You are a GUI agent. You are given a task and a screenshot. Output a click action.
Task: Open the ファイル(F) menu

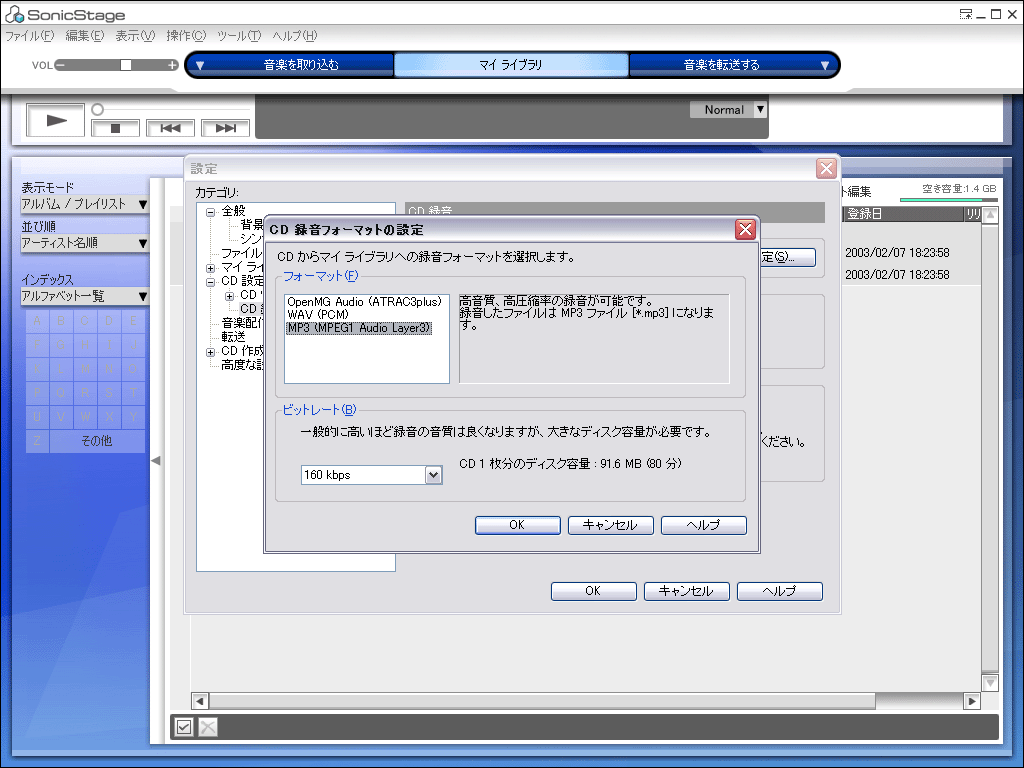[29, 36]
